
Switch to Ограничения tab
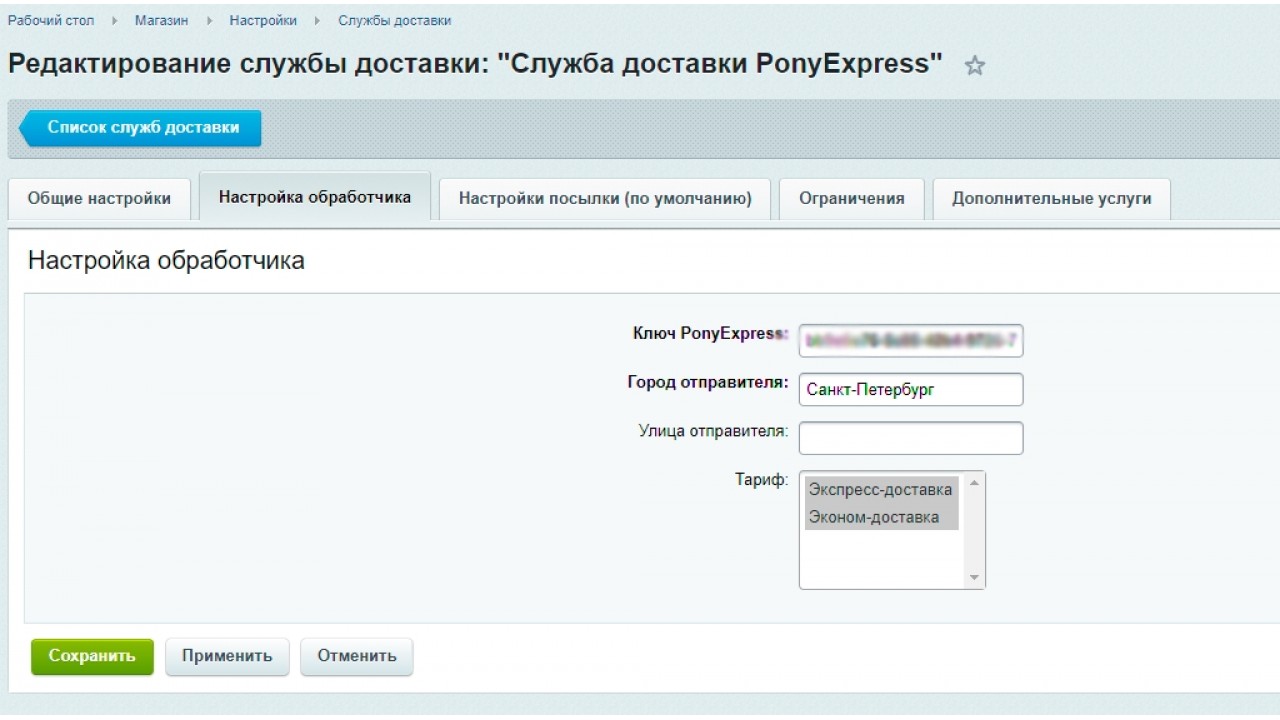tap(852, 198)
